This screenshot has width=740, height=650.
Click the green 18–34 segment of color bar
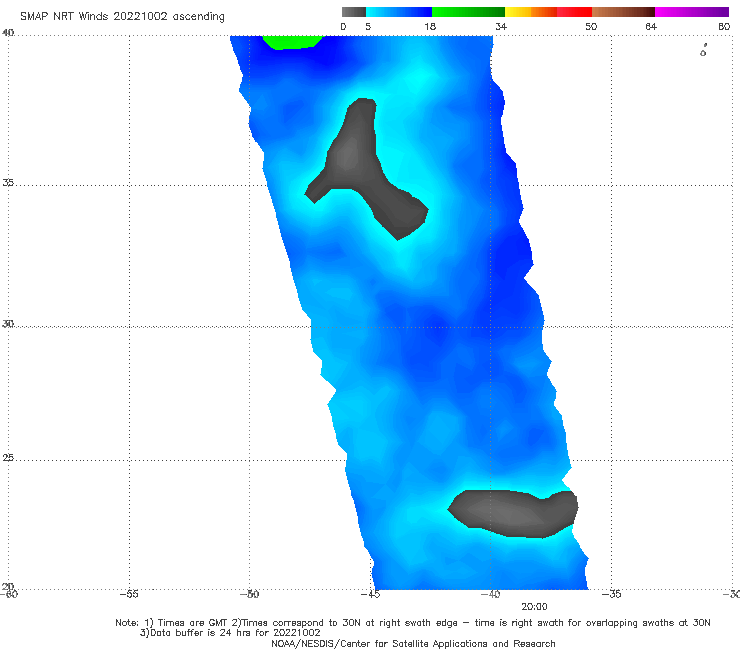pyautogui.click(x=468, y=12)
